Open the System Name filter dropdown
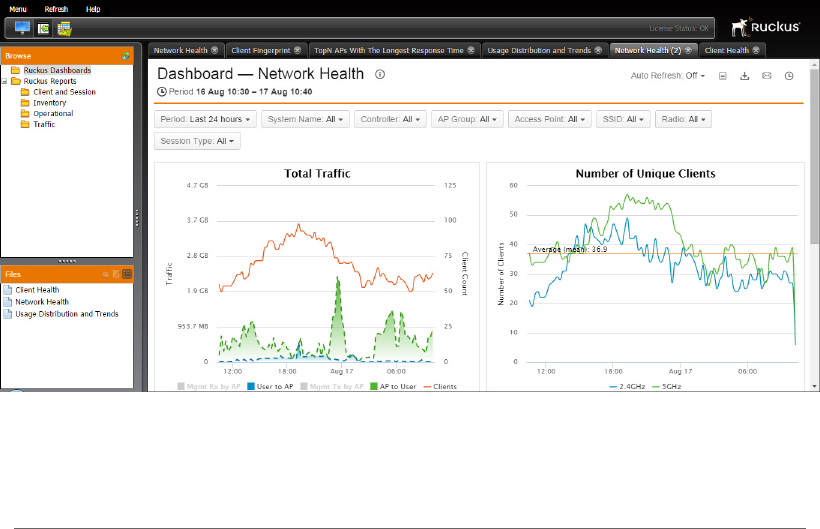The width and height of the screenshot is (820, 529). click(x=305, y=119)
